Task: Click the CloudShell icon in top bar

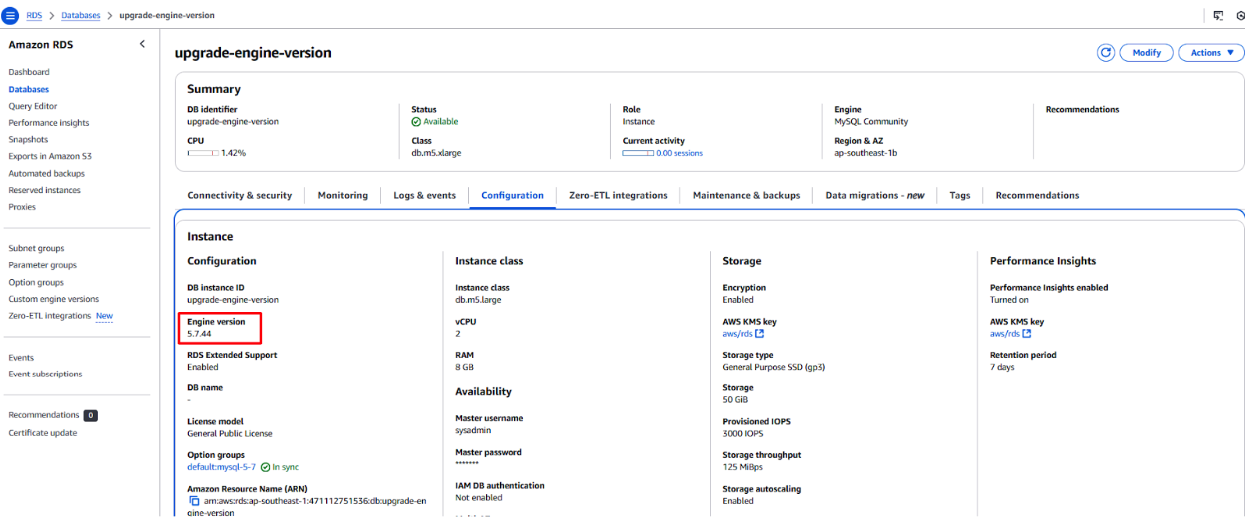Action: coord(1218,15)
